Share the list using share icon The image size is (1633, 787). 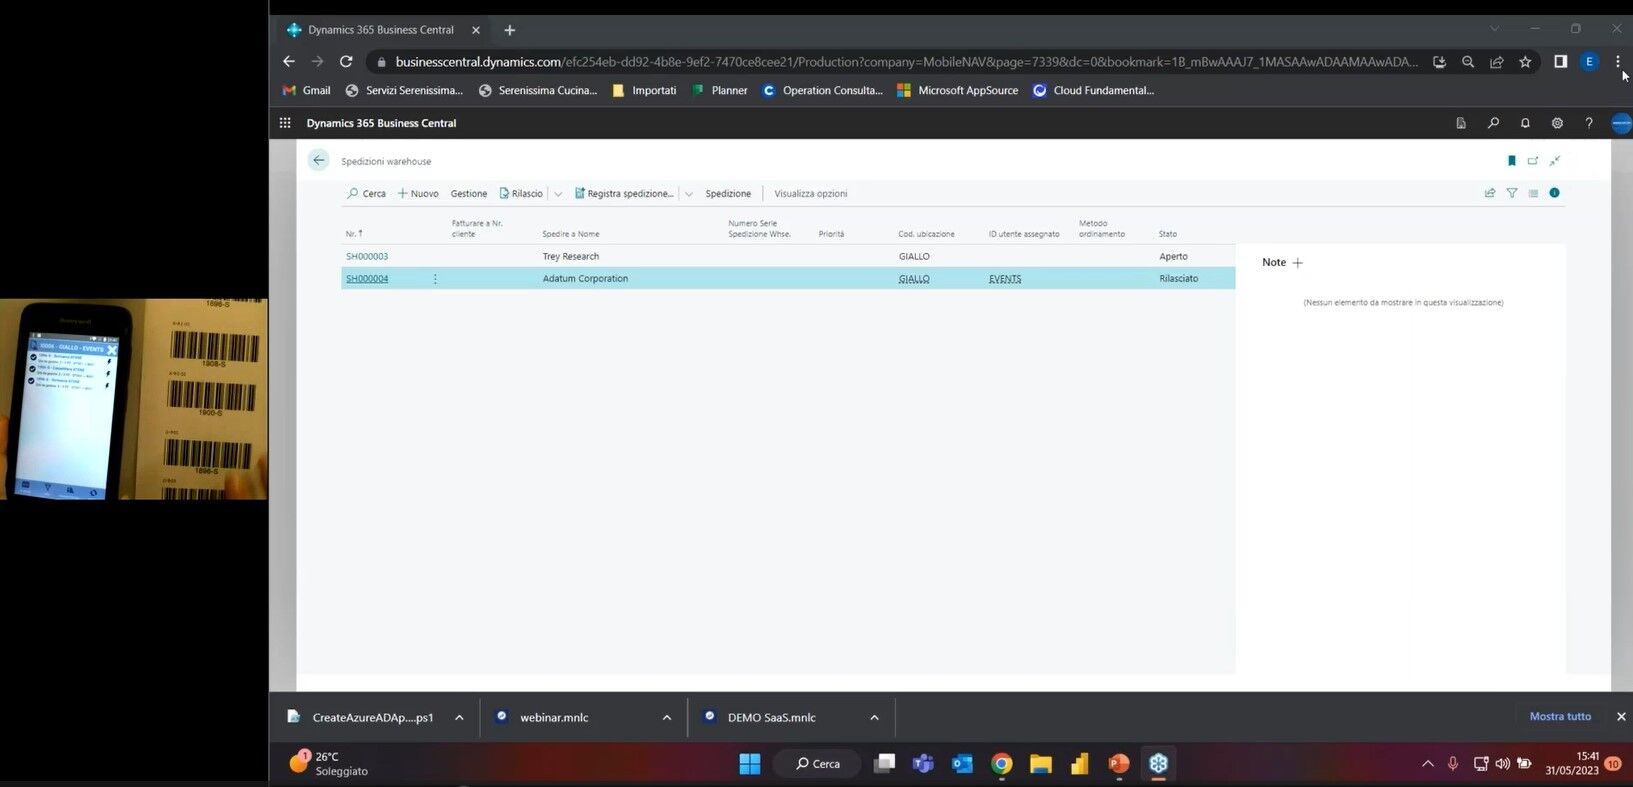tap(1490, 193)
